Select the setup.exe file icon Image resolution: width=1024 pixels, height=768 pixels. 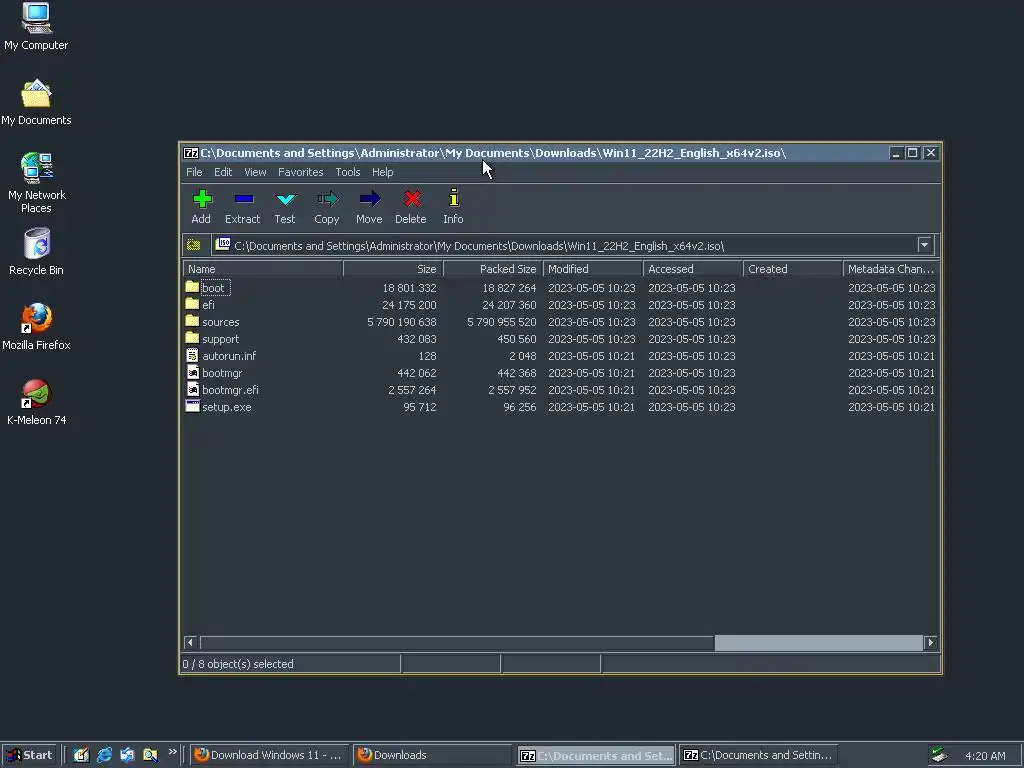[192, 406]
